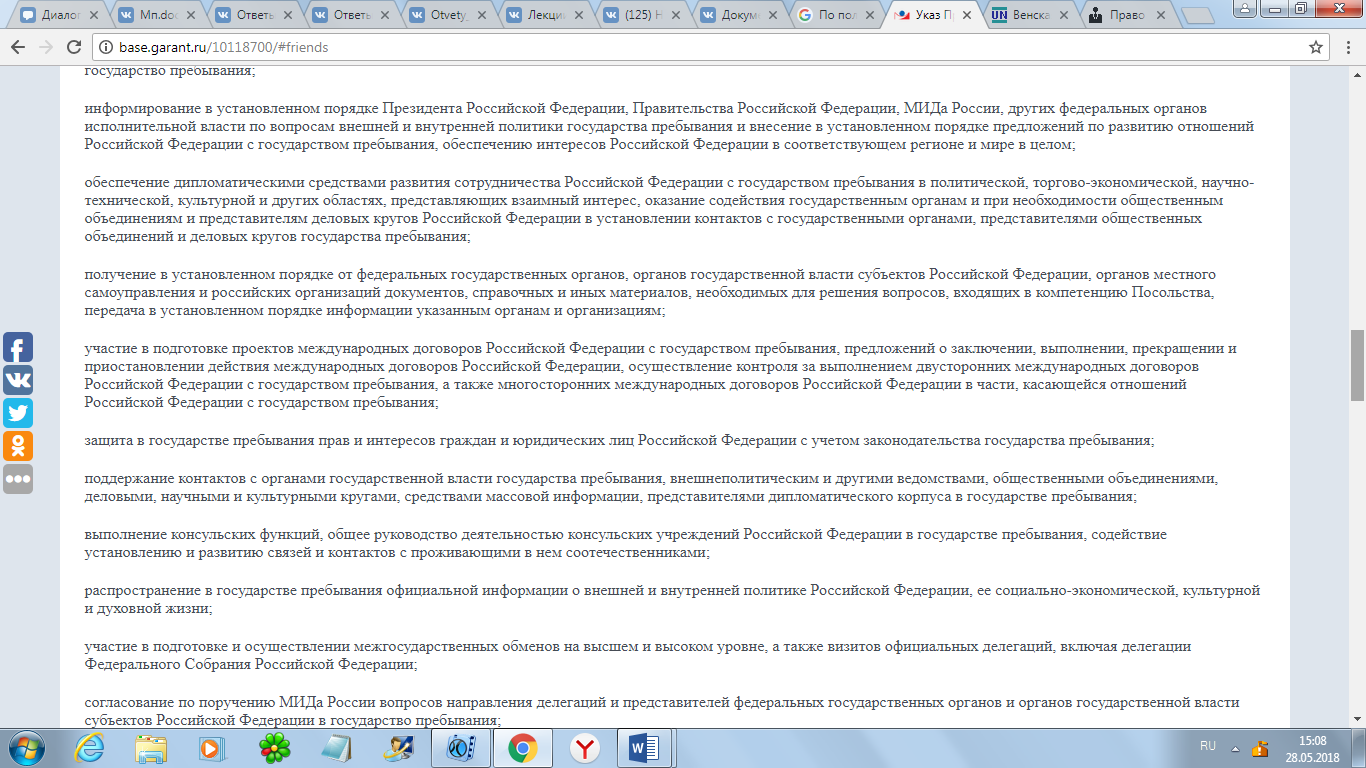This screenshot has width=1366, height=768.
Task: Click the paragraph starting "распространение в государстве пребывания"
Action: click(672, 599)
